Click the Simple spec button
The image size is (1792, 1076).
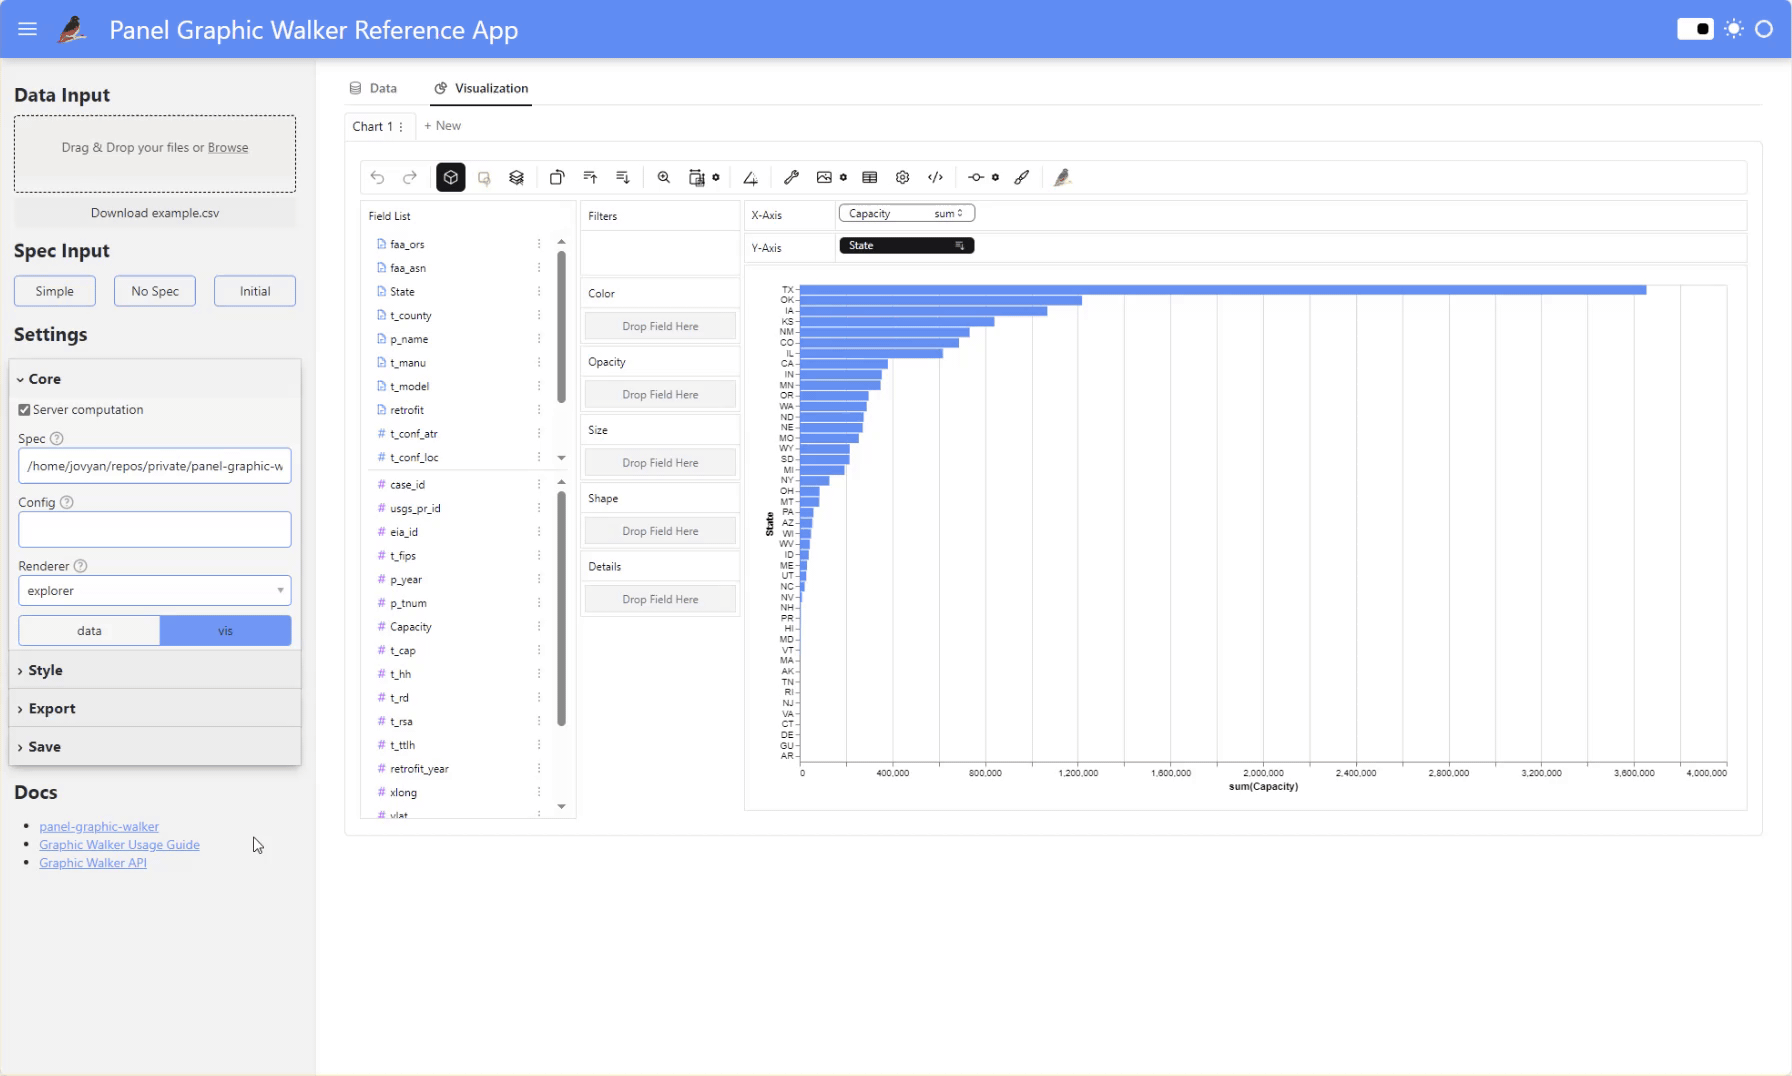coord(55,291)
